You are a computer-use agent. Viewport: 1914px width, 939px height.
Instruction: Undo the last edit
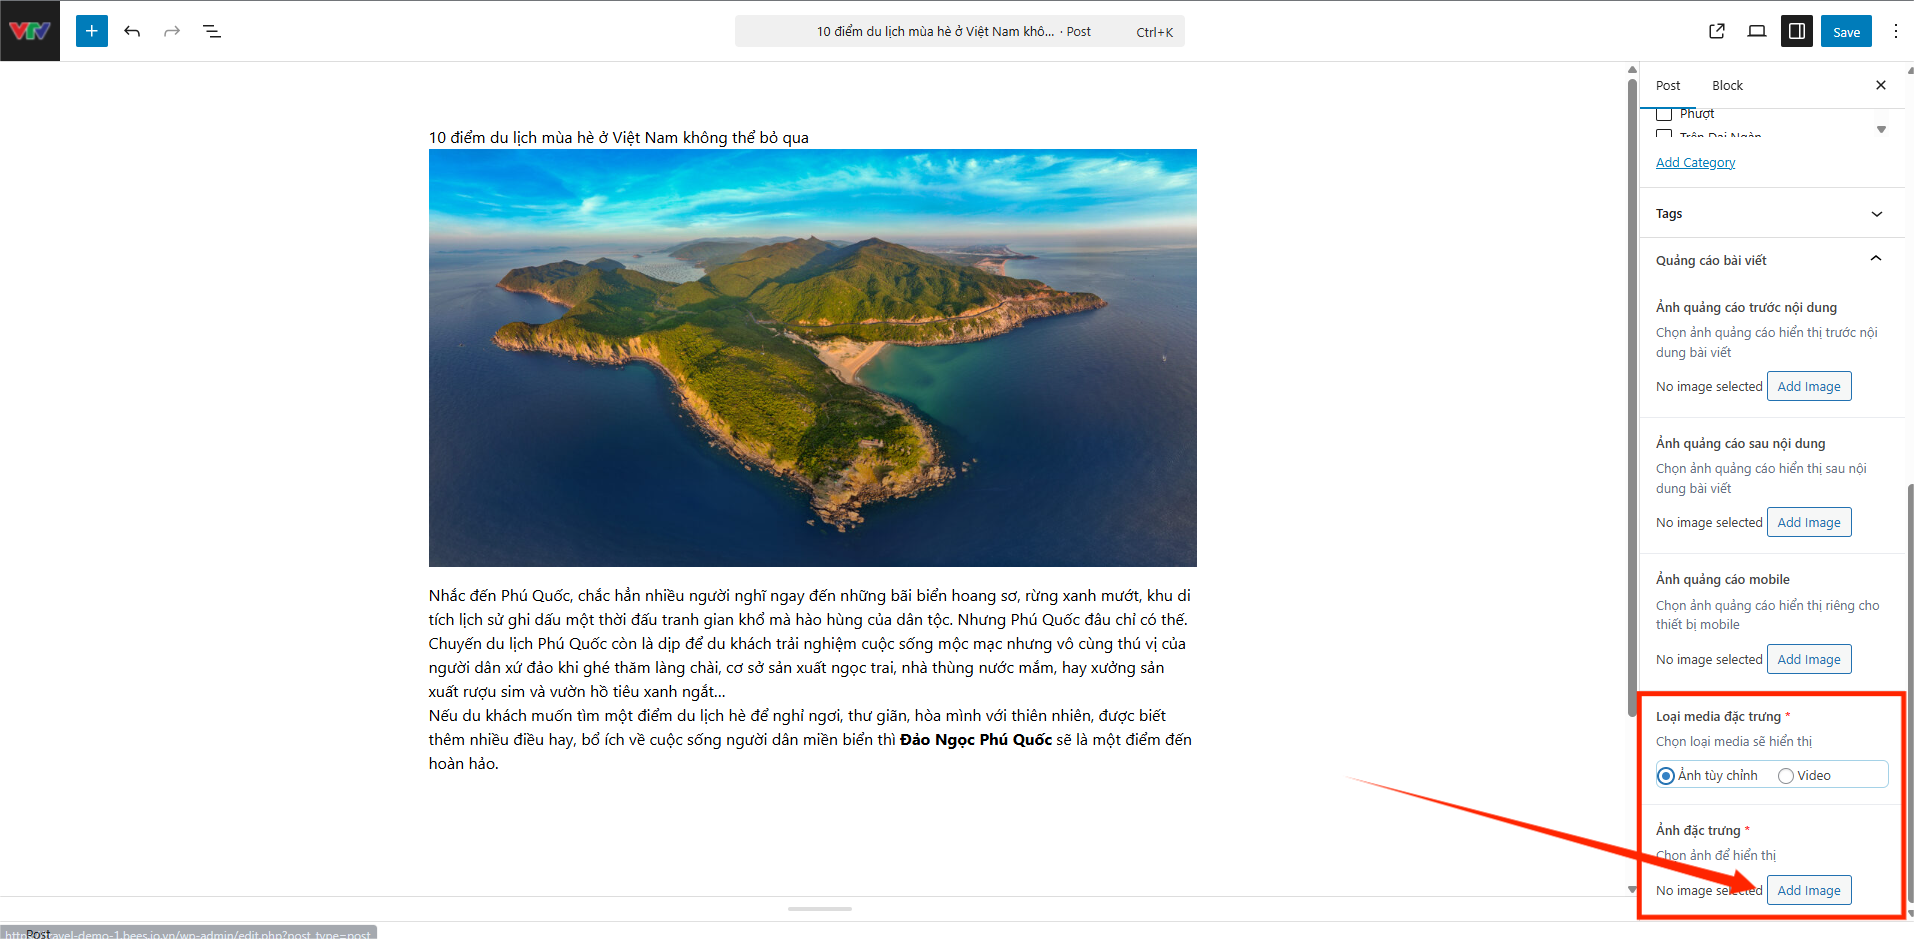132,31
